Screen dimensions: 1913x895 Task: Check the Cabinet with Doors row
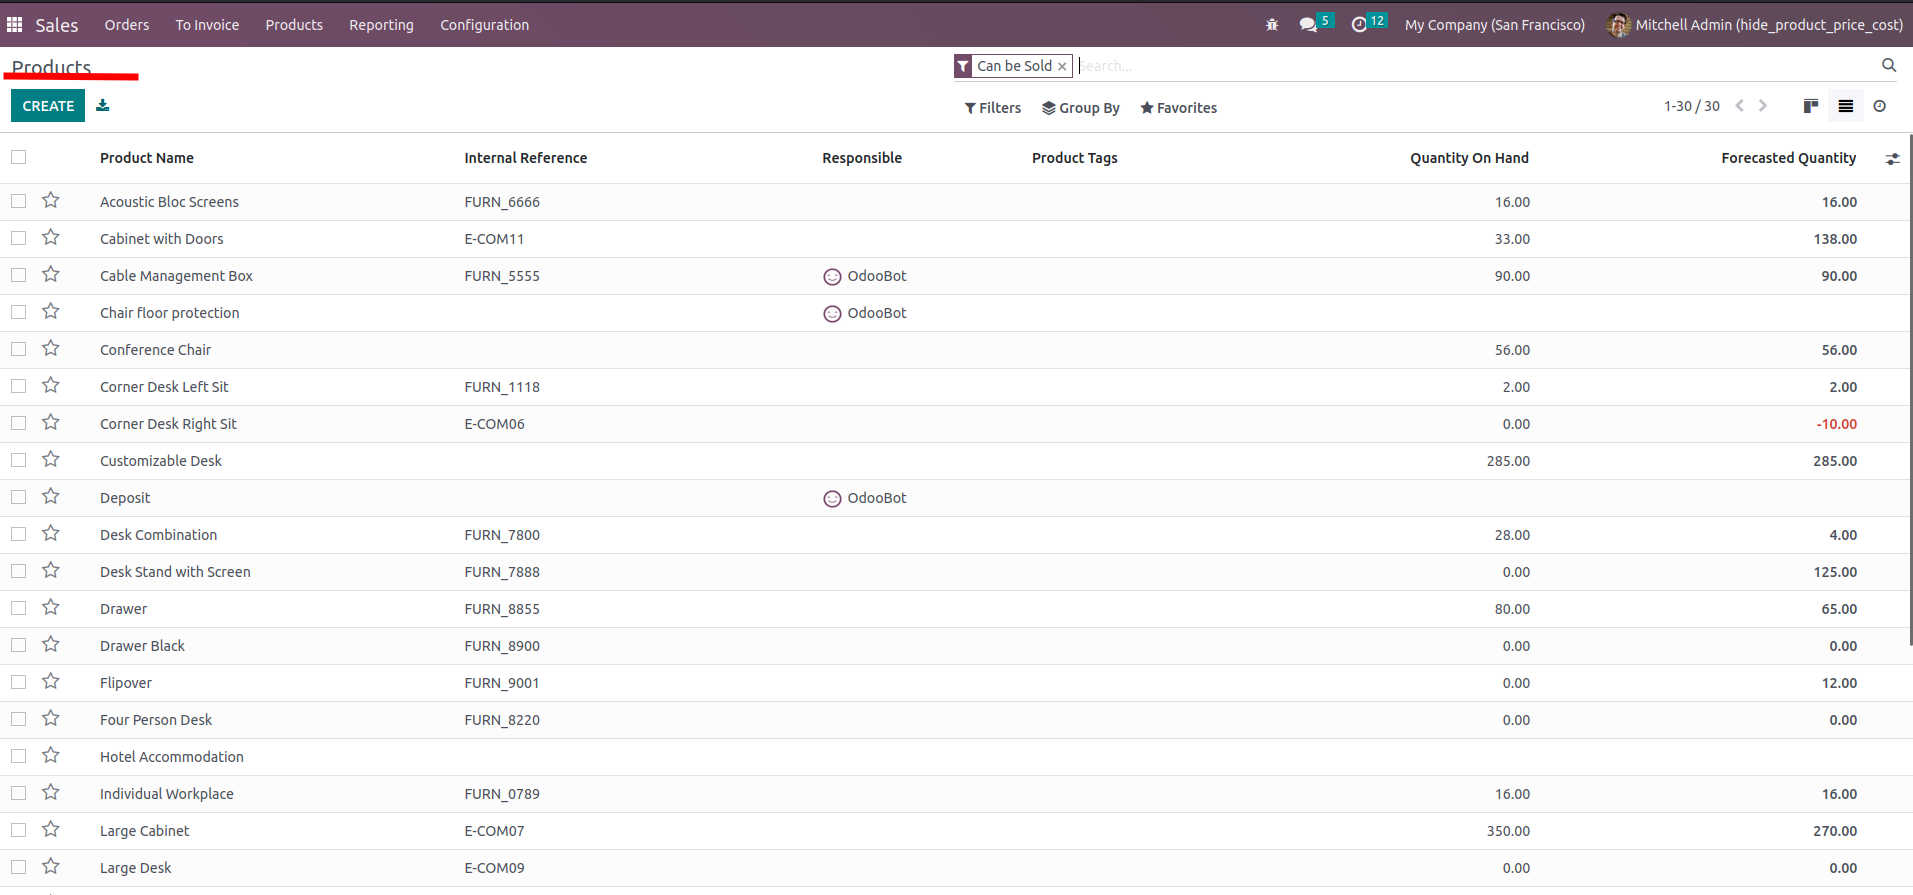pyautogui.click(x=18, y=238)
